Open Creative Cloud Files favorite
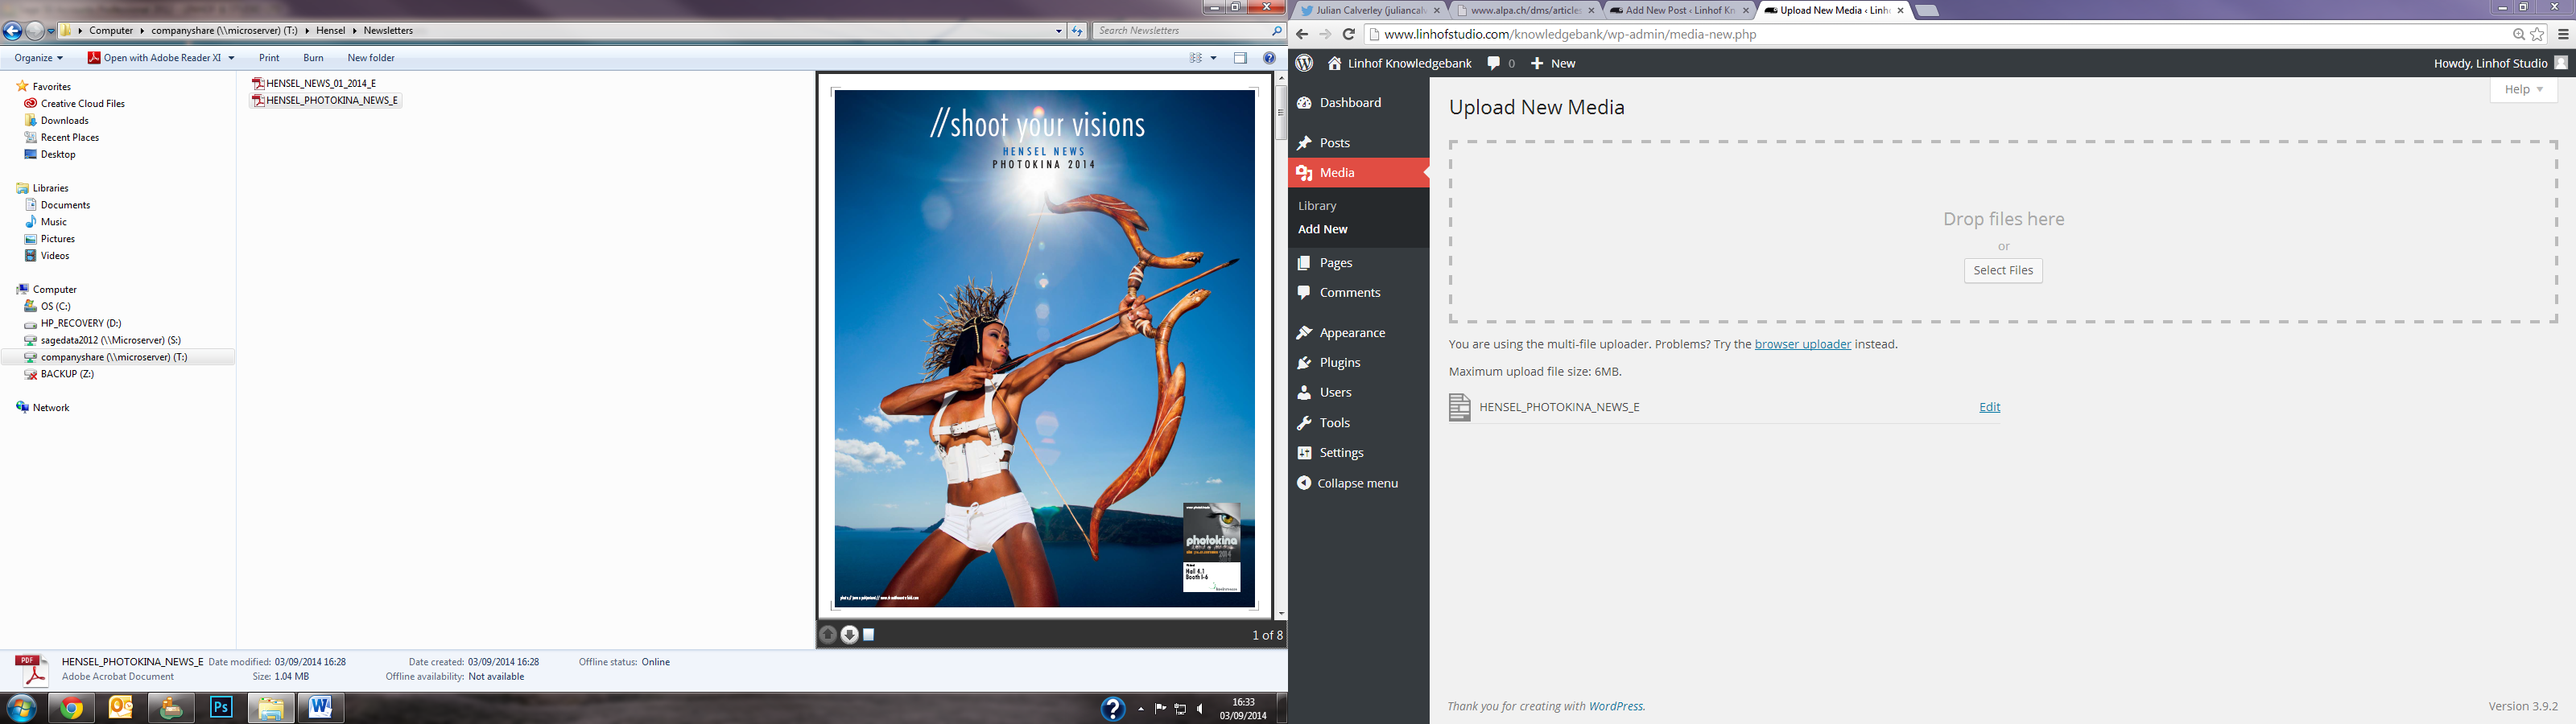Image resolution: width=2576 pixels, height=724 pixels. 75,103
